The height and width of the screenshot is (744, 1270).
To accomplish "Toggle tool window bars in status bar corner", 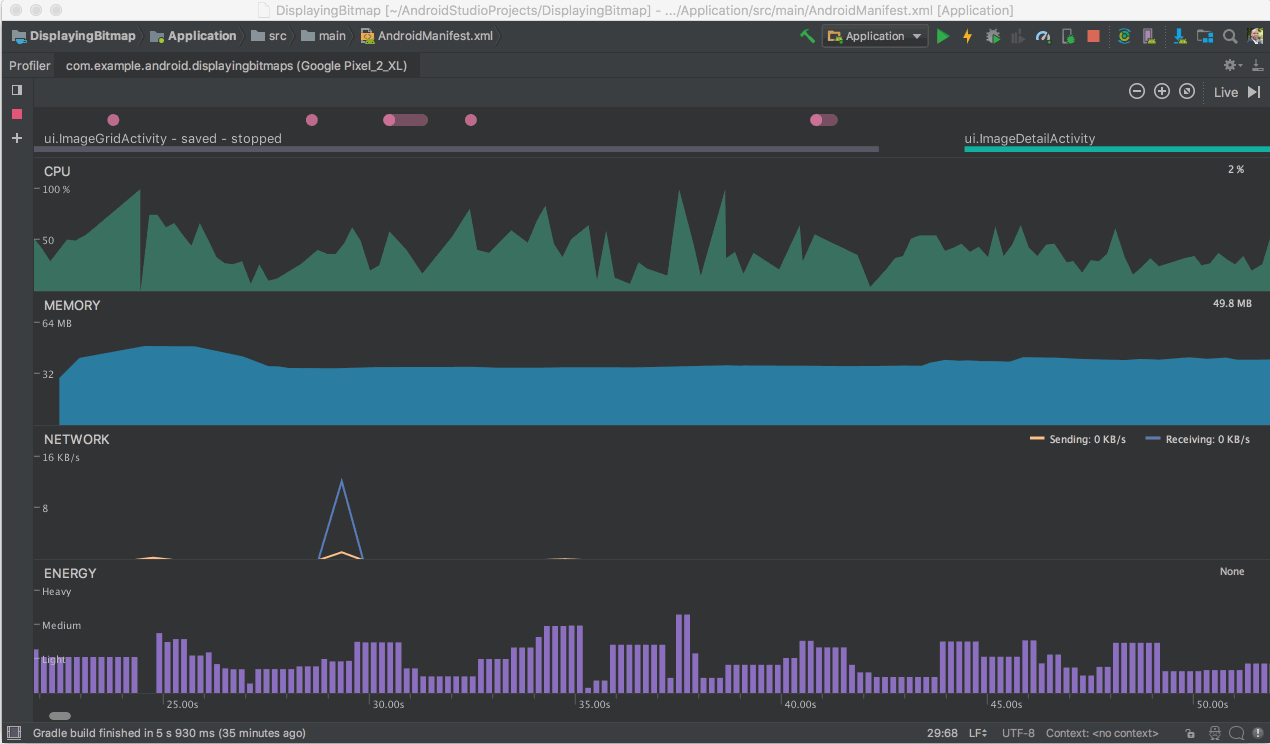I will [x=14, y=733].
